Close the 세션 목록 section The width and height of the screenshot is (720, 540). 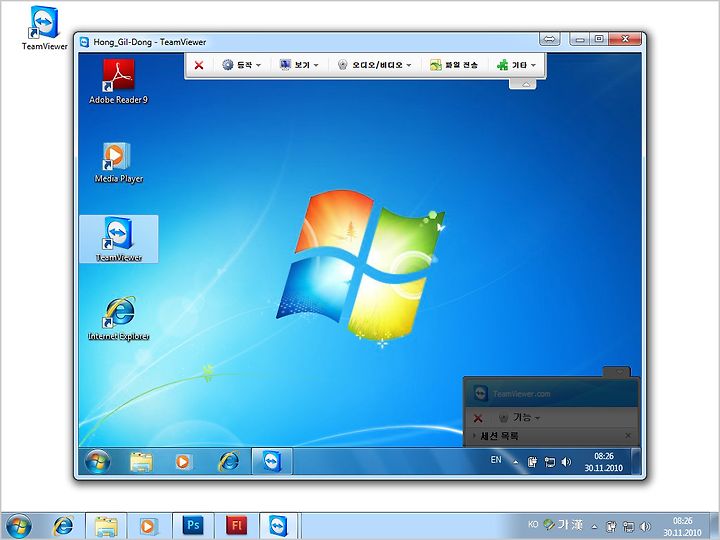[x=628, y=435]
